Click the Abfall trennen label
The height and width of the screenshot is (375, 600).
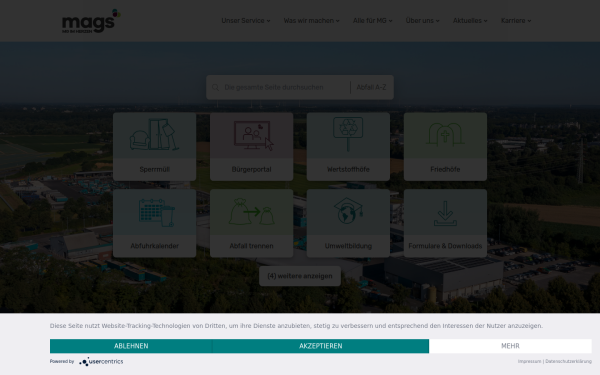(x=251, y=246)
